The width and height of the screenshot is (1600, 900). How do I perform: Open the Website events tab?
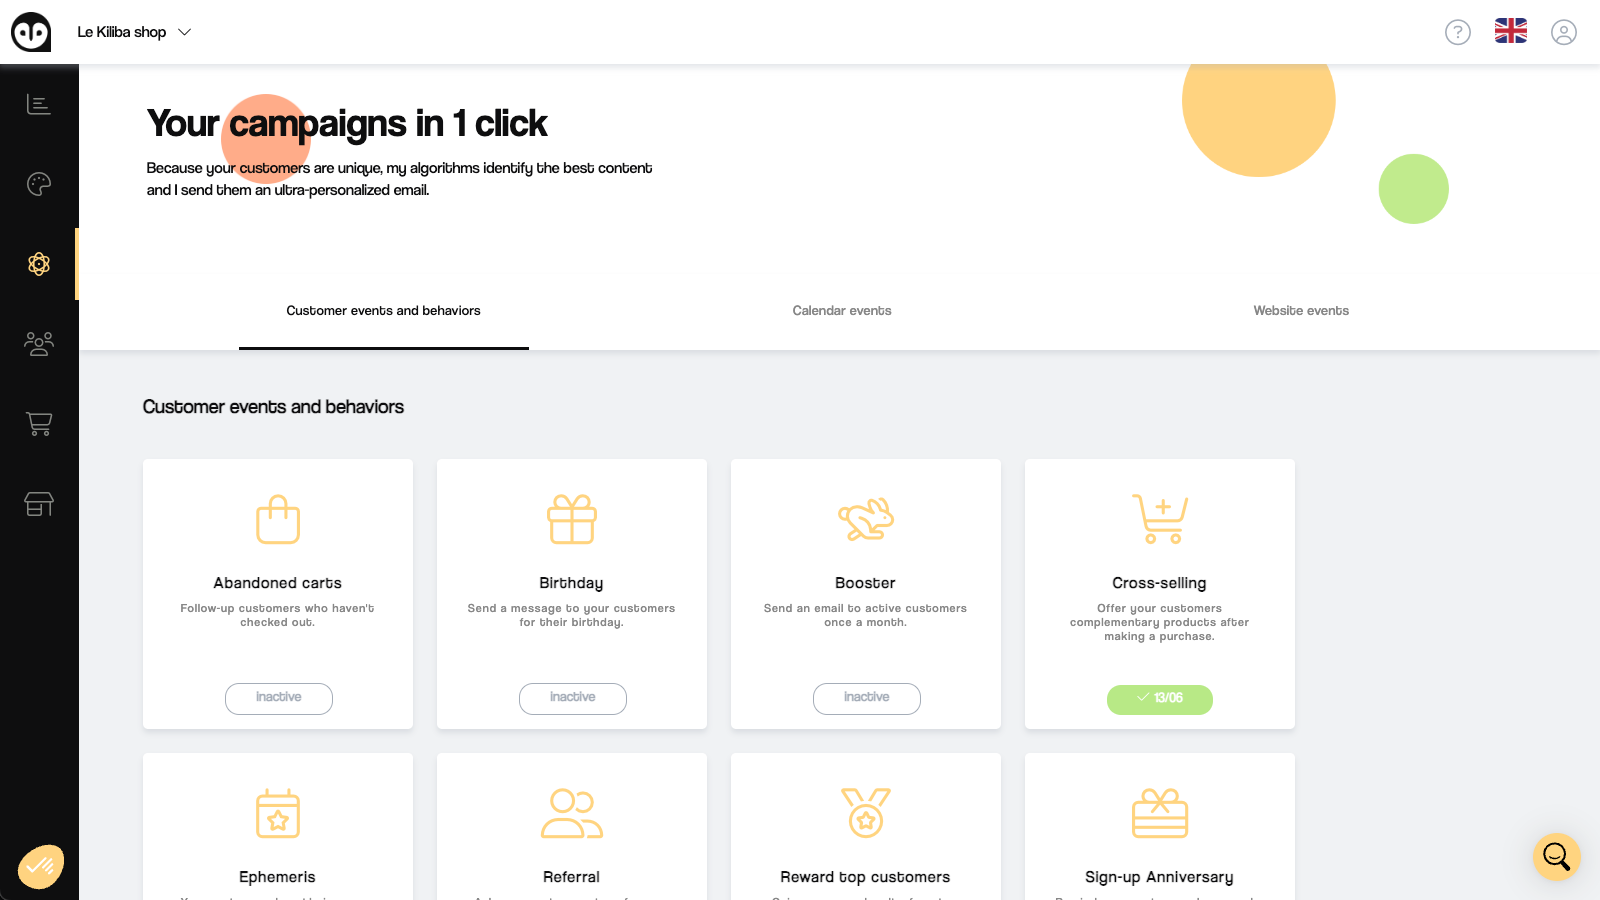(1301, 311)
